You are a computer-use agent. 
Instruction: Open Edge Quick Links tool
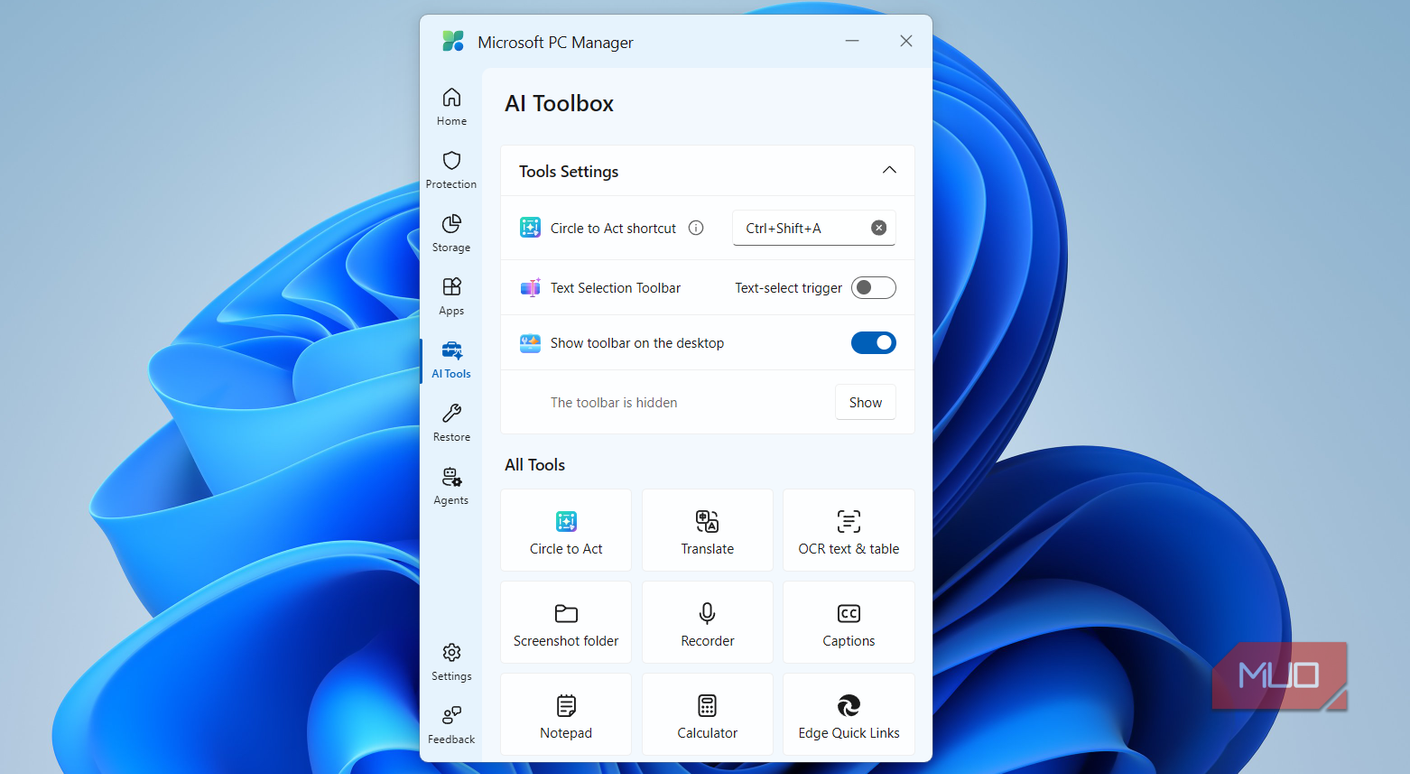pyautogui.click(x=848, y=714)
